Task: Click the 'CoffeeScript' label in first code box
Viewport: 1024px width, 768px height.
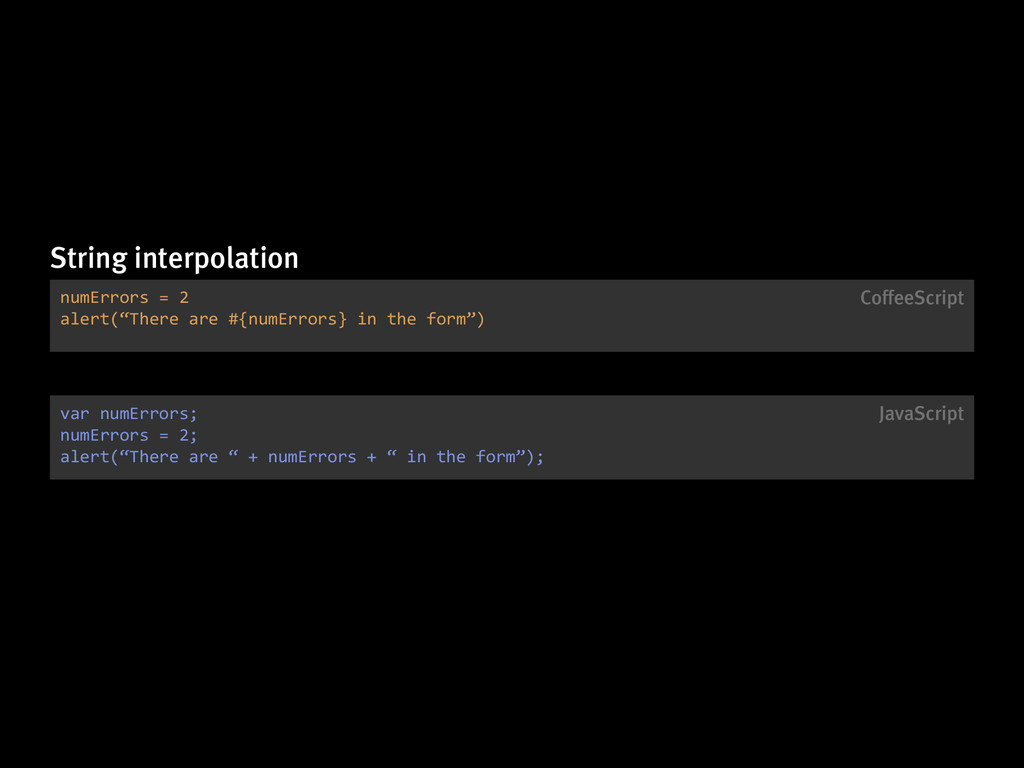Action: click(x=912, y=298)
